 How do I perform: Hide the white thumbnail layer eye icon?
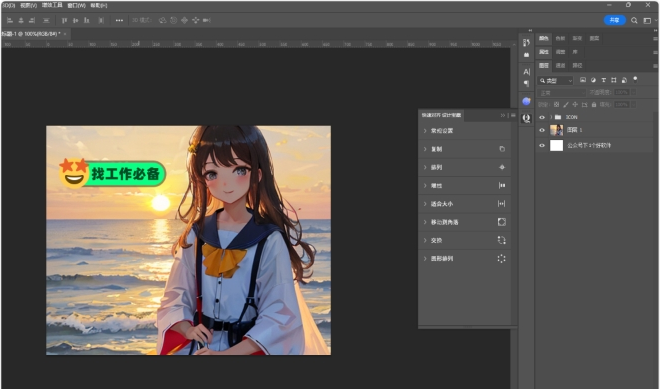tap(542, 145)
